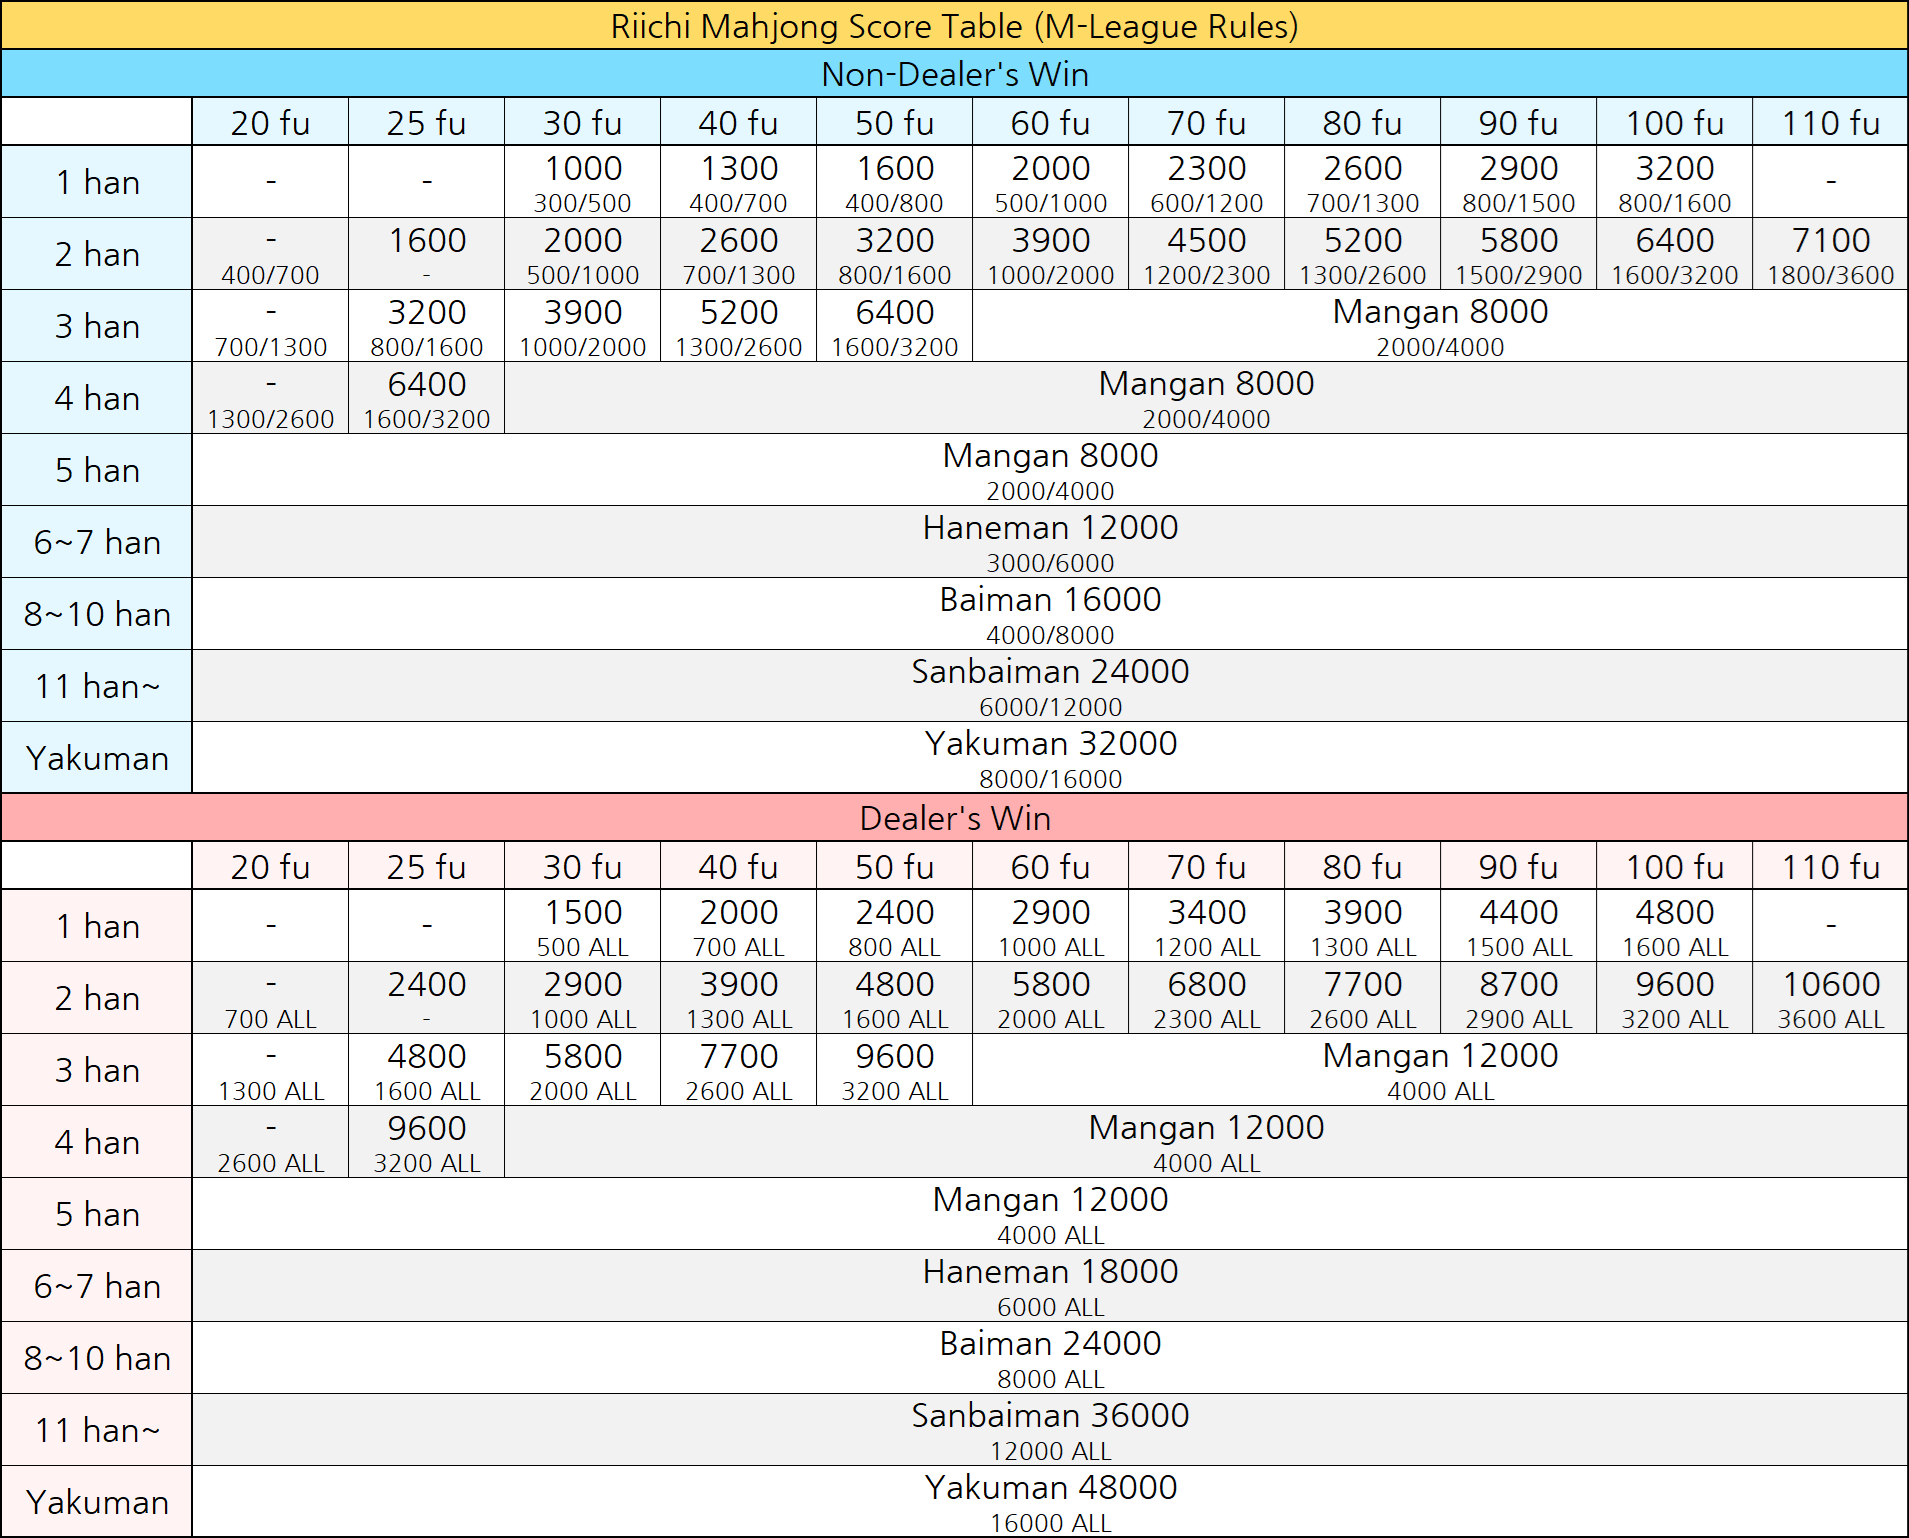1909x1538 pixels.
Task: Click the 6800 cell with 2300 ALL
Action: click(1206, 998)
